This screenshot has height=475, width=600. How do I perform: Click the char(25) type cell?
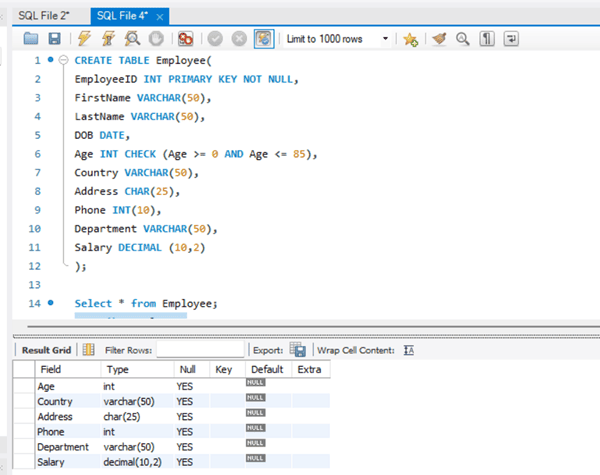(137, 416)
